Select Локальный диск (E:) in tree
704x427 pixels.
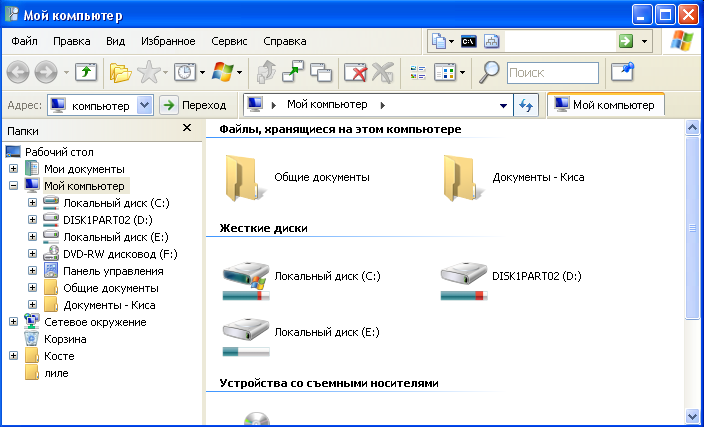pos(116,237)
